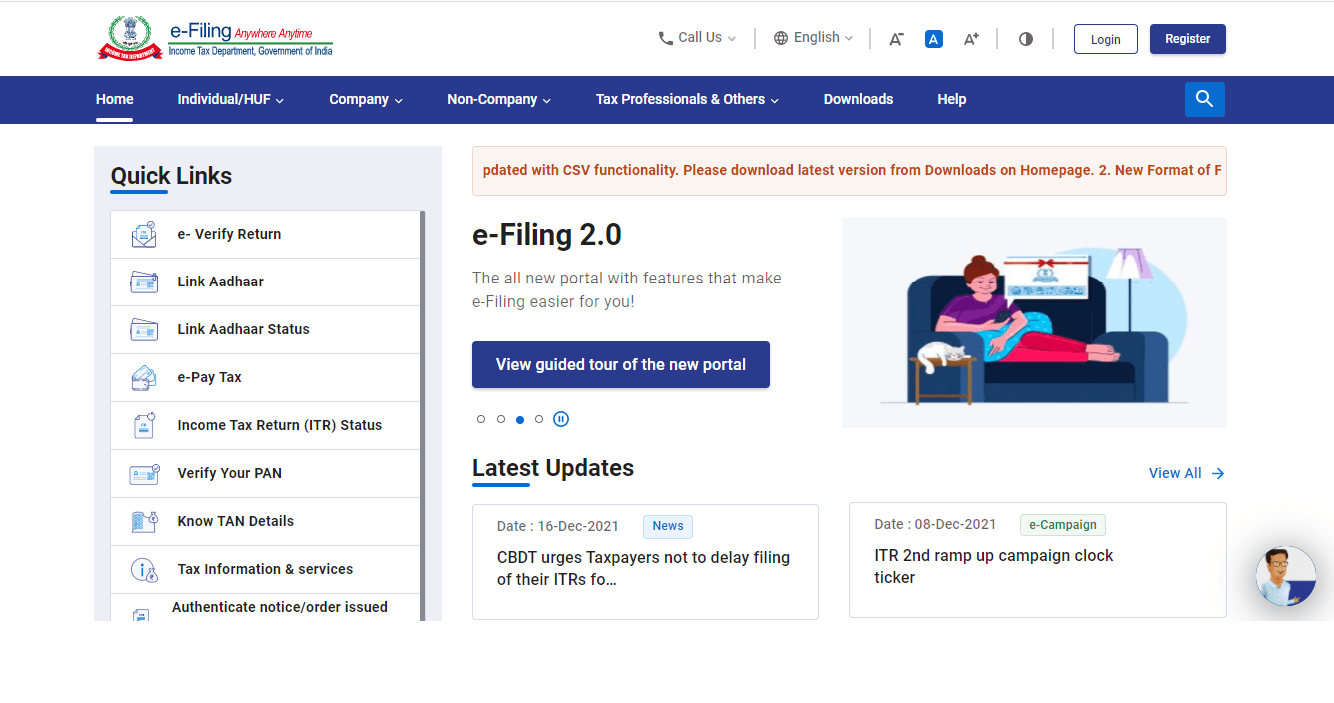Open CBDT urges Taxpayers news card

(645, 562)
